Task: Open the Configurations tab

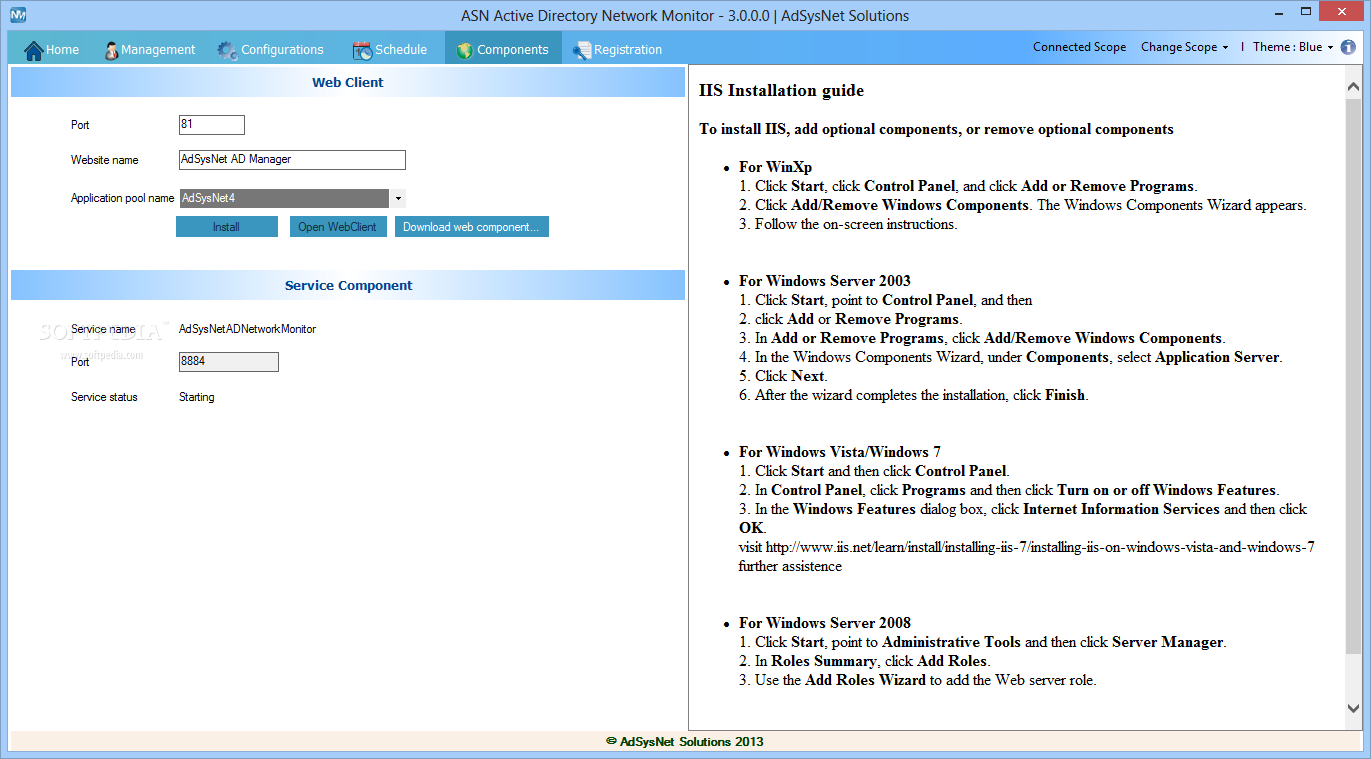Action: [x=270, y=50]
